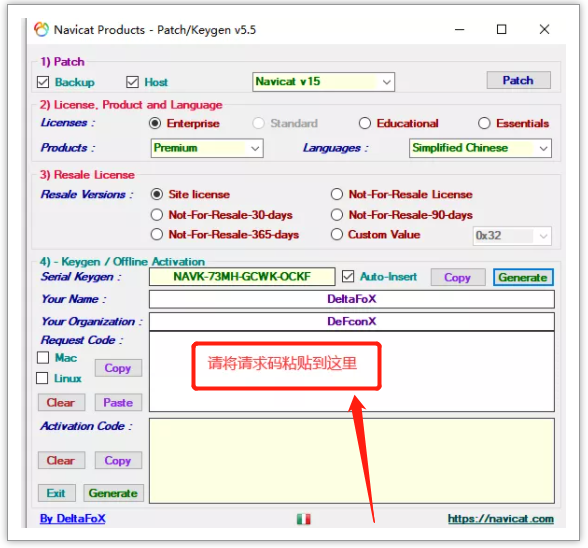Minimize the Patch/Keygen window
Image resolution: width=588 pixels, height=548 pixels.
click(x=460, y=29)
